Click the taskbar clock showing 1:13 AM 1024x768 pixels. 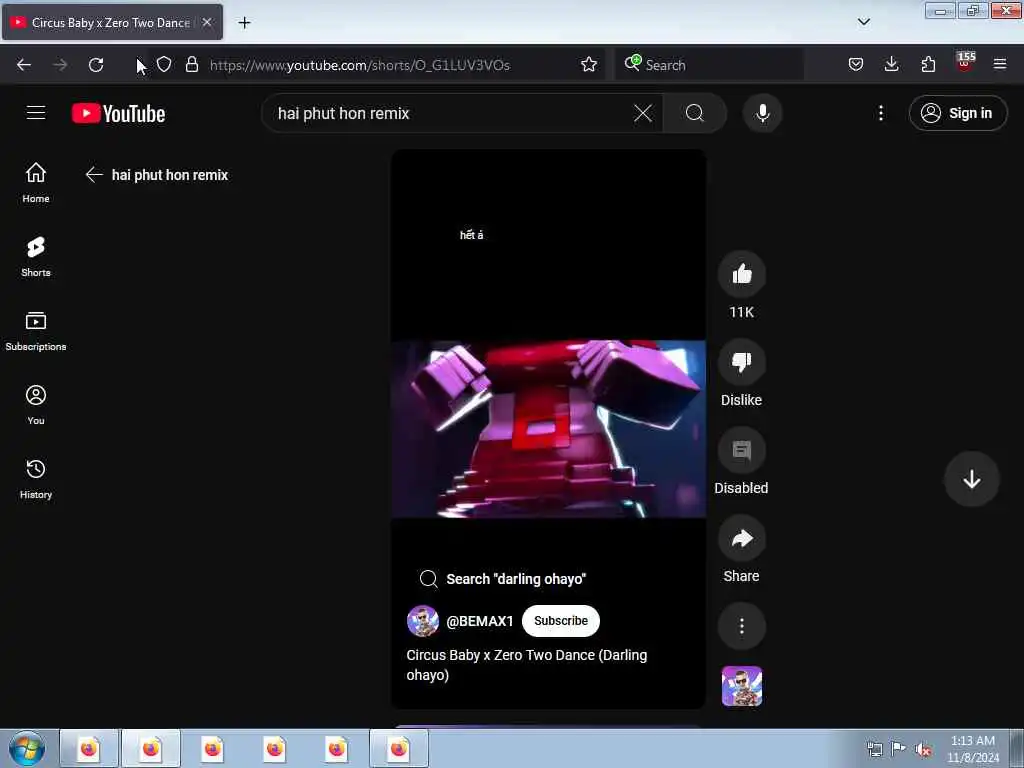coord(972,748)
